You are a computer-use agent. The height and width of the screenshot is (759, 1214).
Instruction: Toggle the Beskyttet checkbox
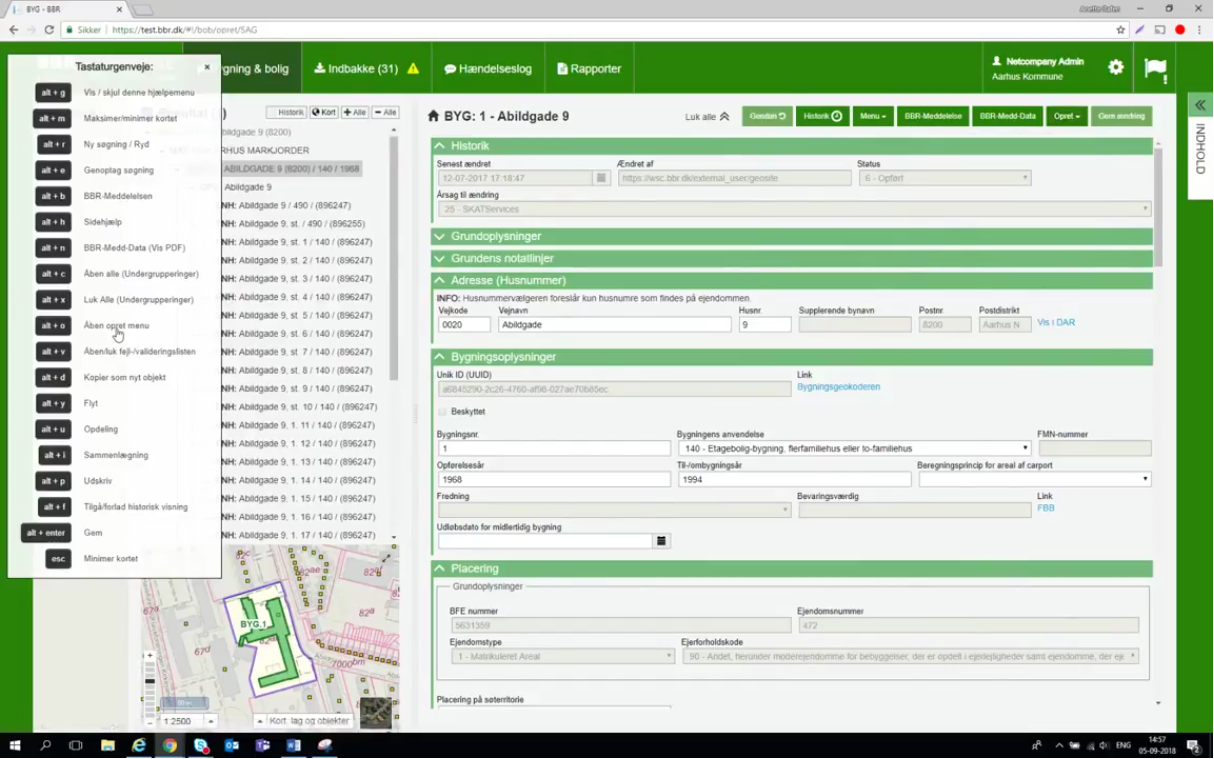click(442, 412)
